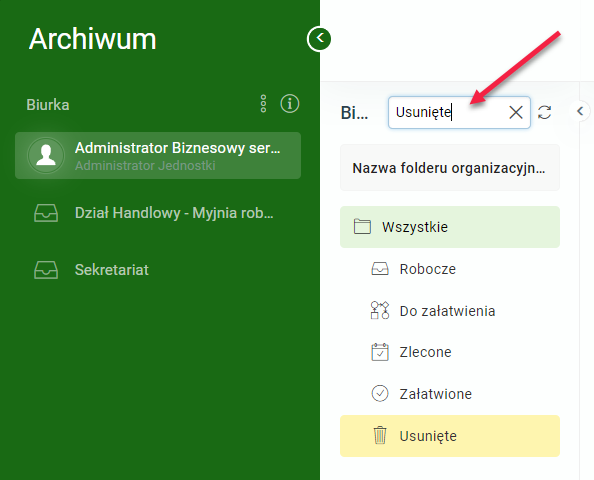Click the Załatwione checkmark icon
The height and width of the screenshot is (480, 594).
[380, 393]
